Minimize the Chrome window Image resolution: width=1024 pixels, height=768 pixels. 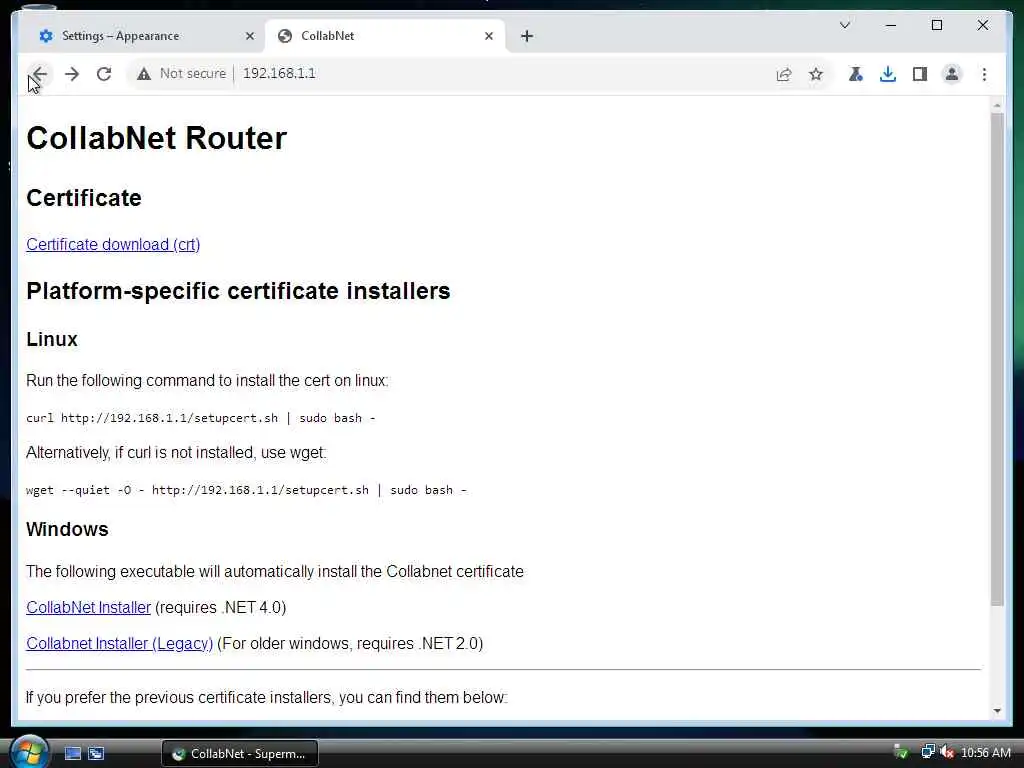(891, 25)
